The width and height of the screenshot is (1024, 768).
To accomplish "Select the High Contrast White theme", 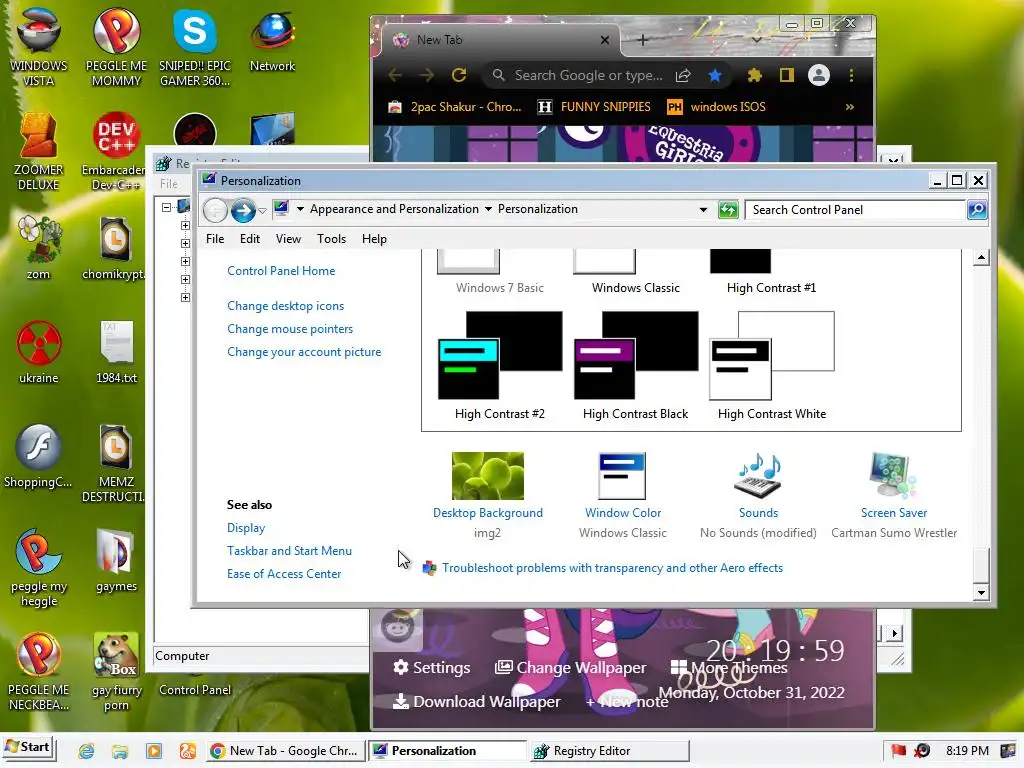I will pyautogui.click(x=772, y=366).
